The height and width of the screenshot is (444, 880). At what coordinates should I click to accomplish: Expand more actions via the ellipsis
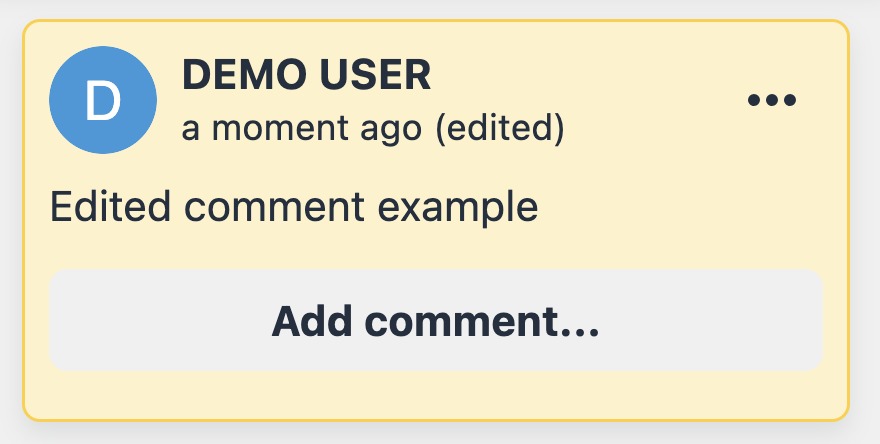click(772, 100)
